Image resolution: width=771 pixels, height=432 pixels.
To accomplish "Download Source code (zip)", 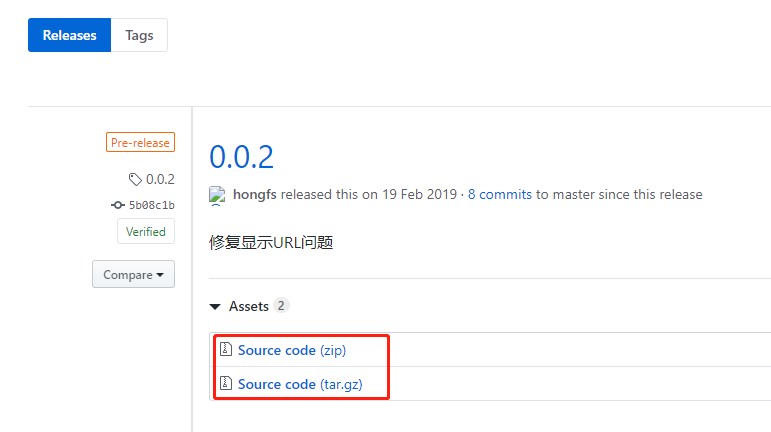I will point(292,350).
